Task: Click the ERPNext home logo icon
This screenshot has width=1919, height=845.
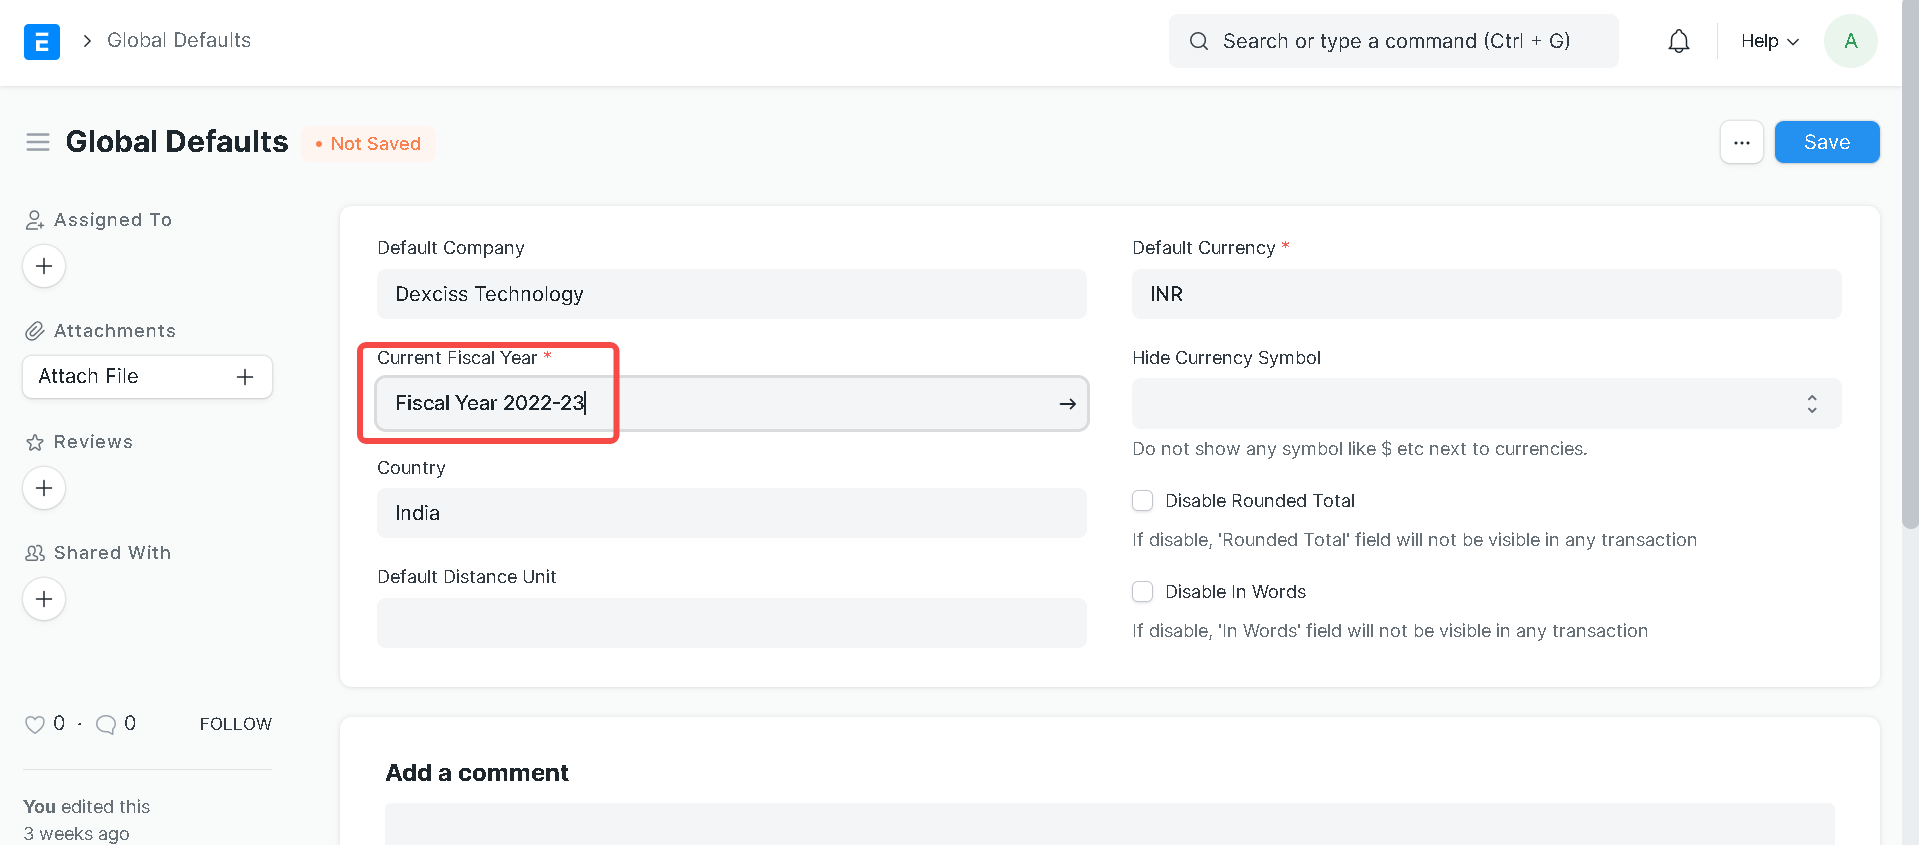Action: coord(41,41)
